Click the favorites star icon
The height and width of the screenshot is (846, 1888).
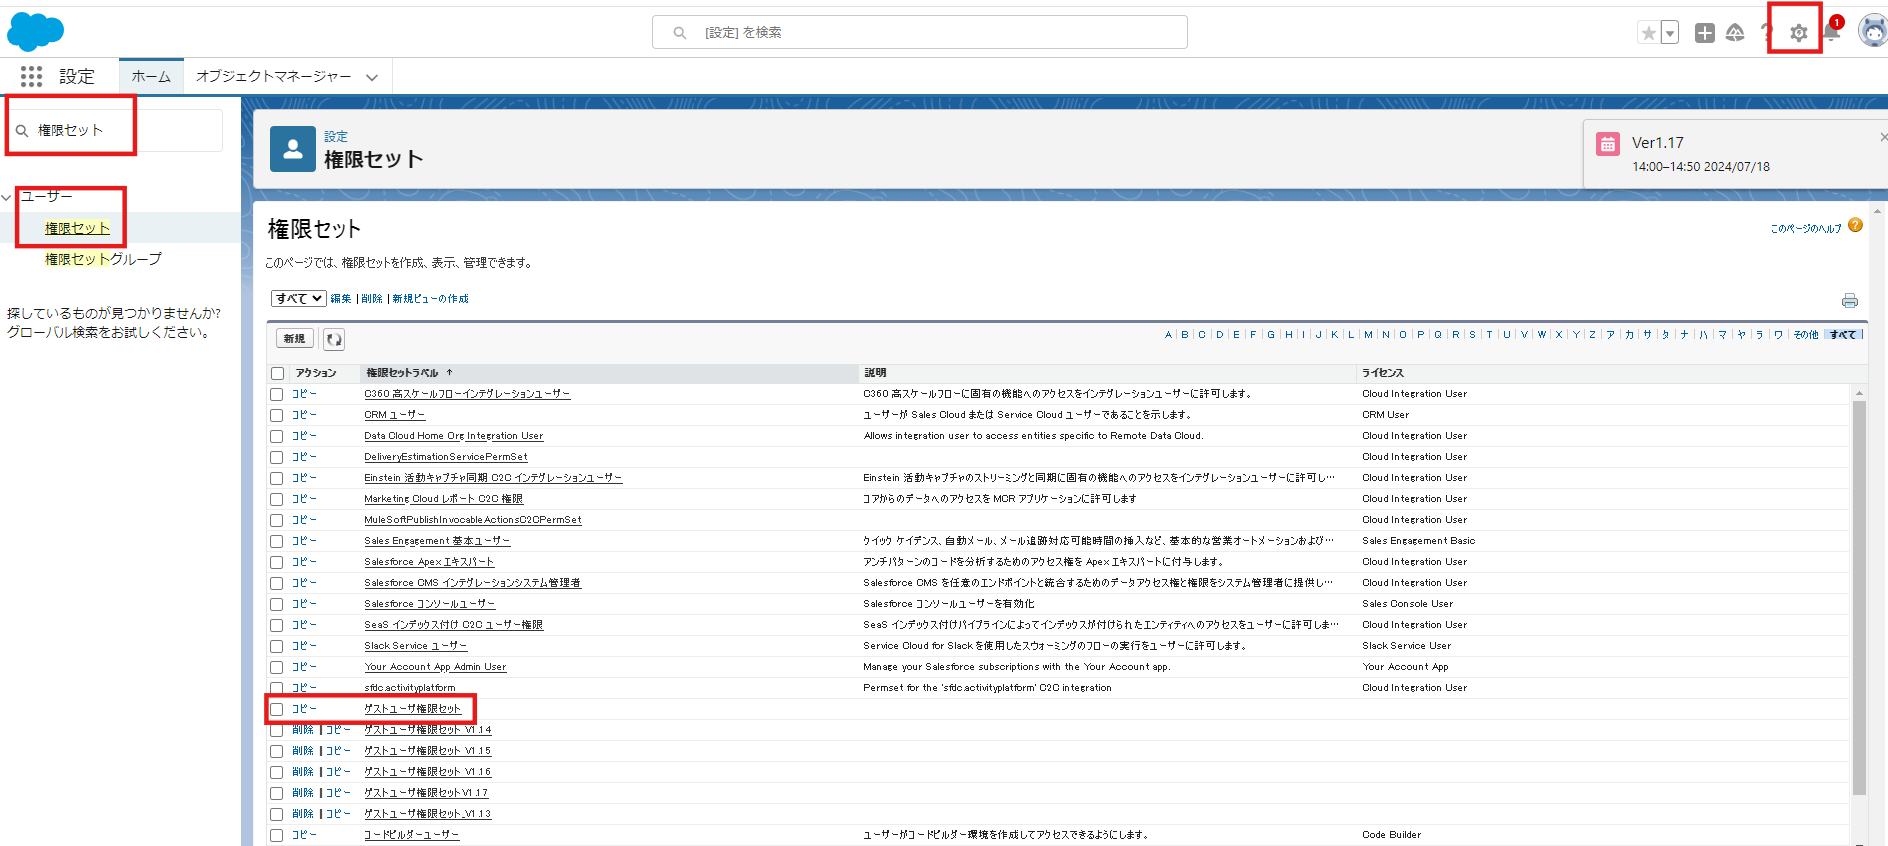(x=1648, y=33)
